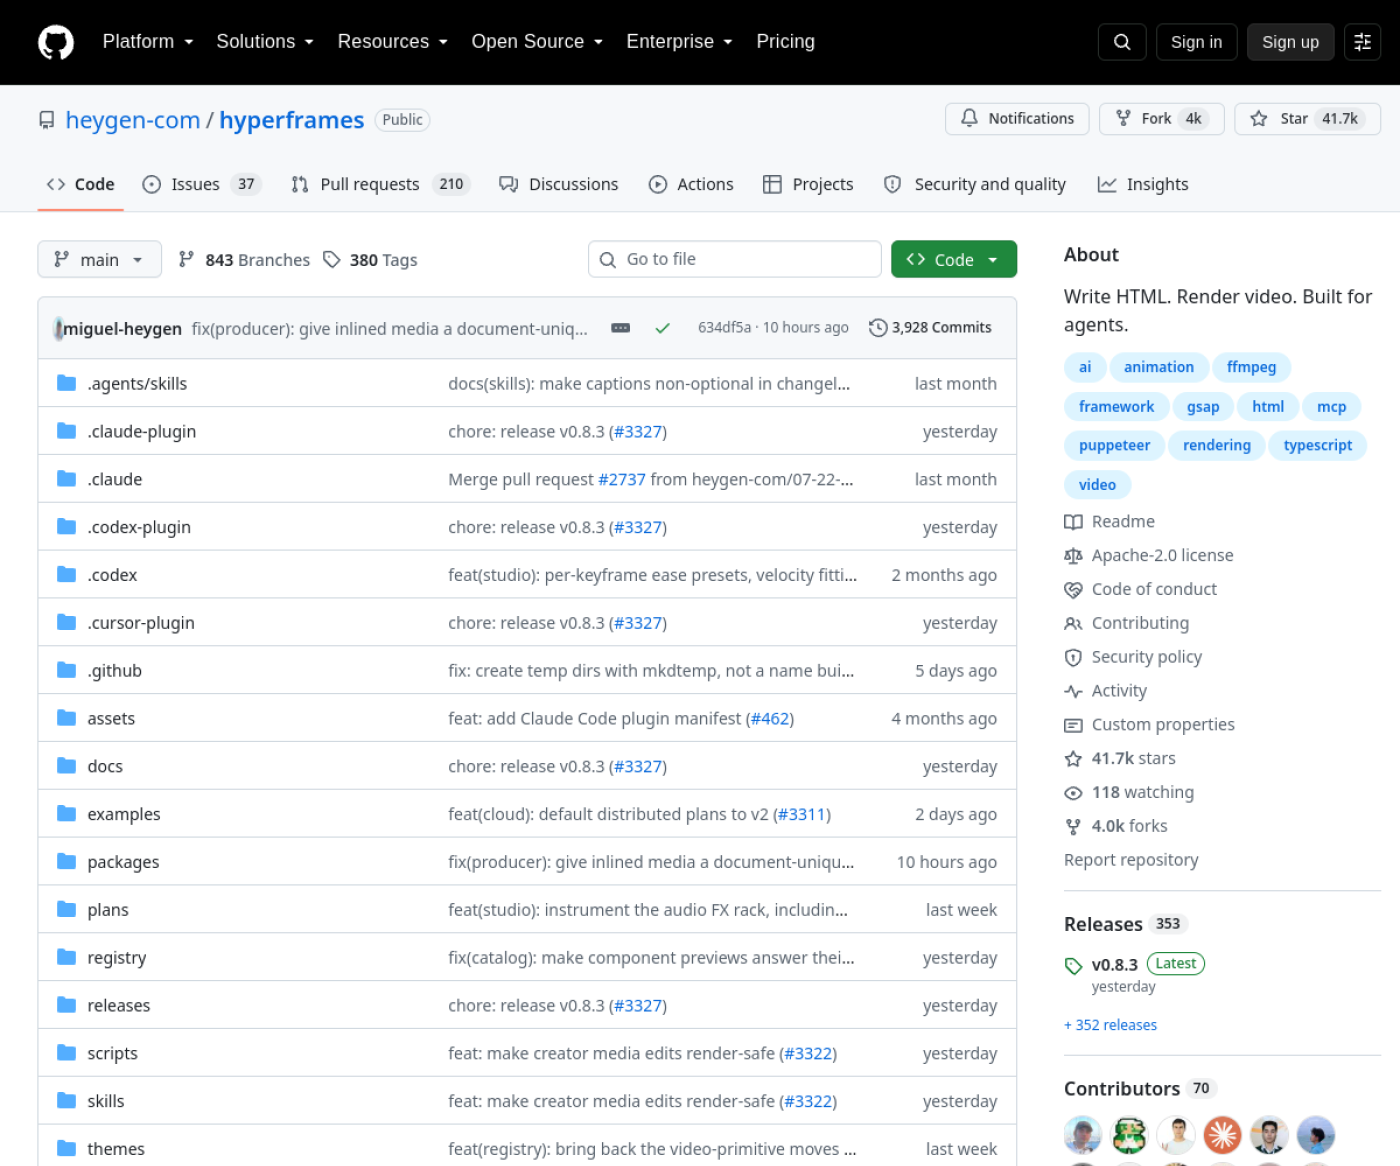Click the tag icon beside v0.8.3 release
This screenshot has height=1166, width=1400.
[1073, 966]
